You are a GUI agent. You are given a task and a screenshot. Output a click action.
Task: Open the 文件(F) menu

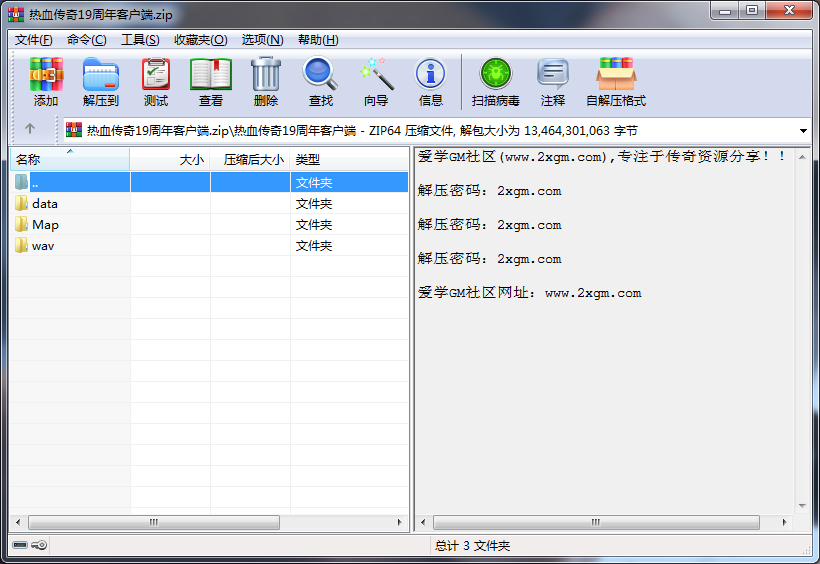[33, 40]
